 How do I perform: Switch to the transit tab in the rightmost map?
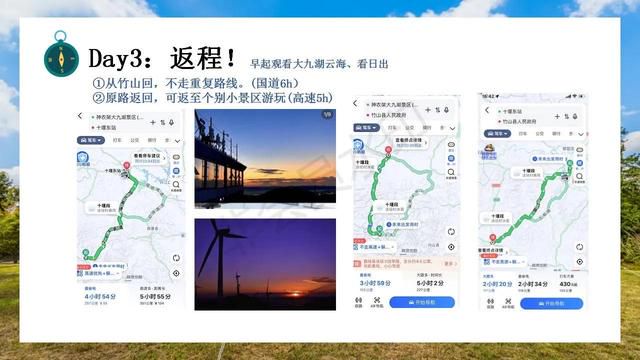pos(540,133)
